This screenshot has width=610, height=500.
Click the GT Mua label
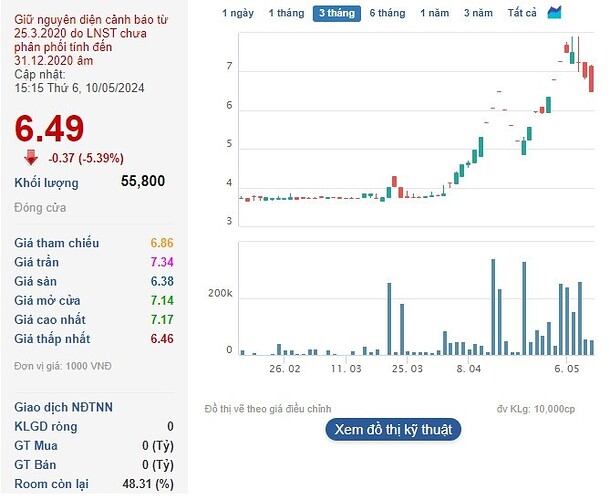[x=36, y=446]
